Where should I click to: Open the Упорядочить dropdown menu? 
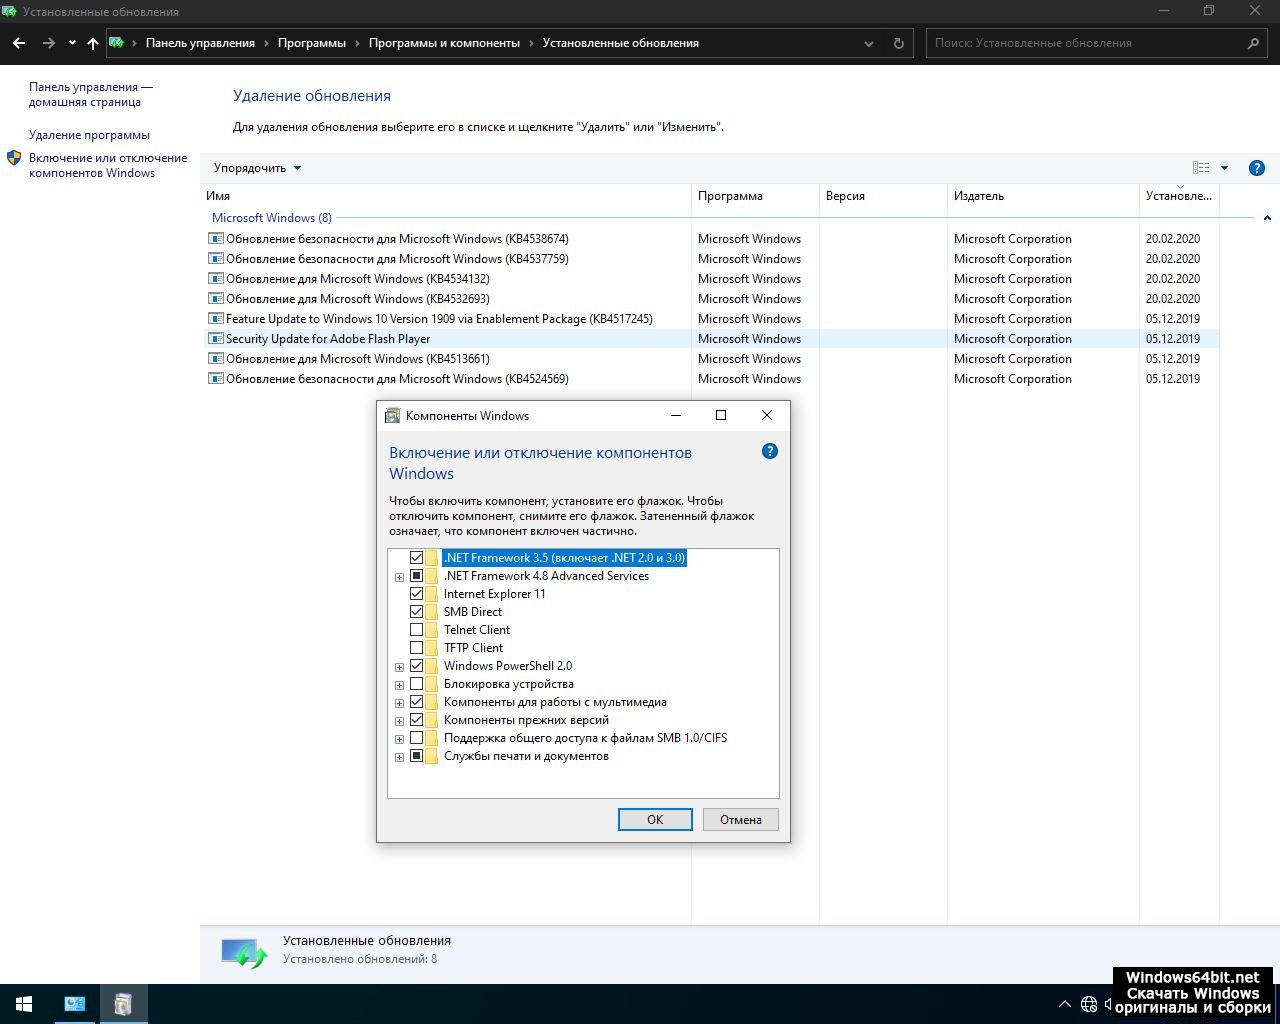(257, 168)
